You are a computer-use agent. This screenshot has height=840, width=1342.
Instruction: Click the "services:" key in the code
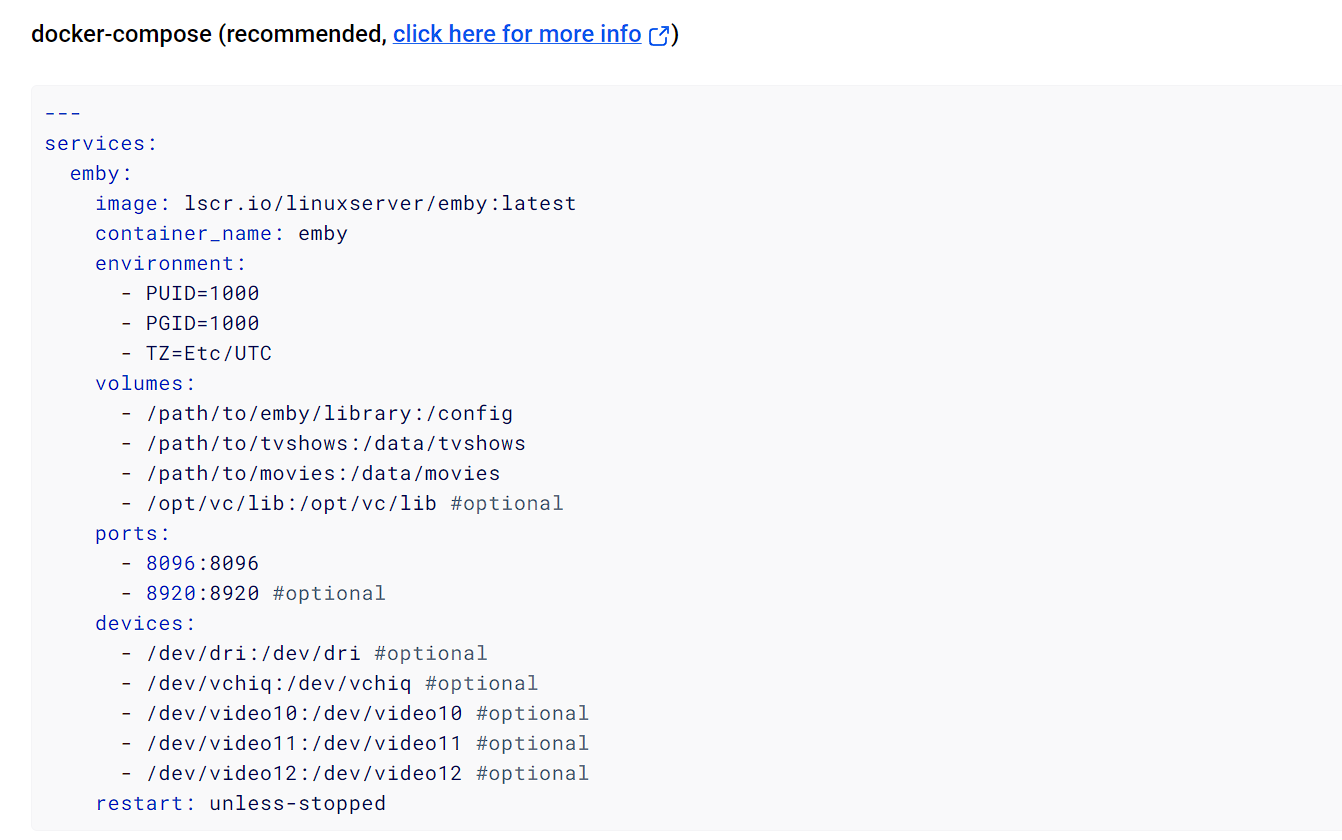coord(101,143)
